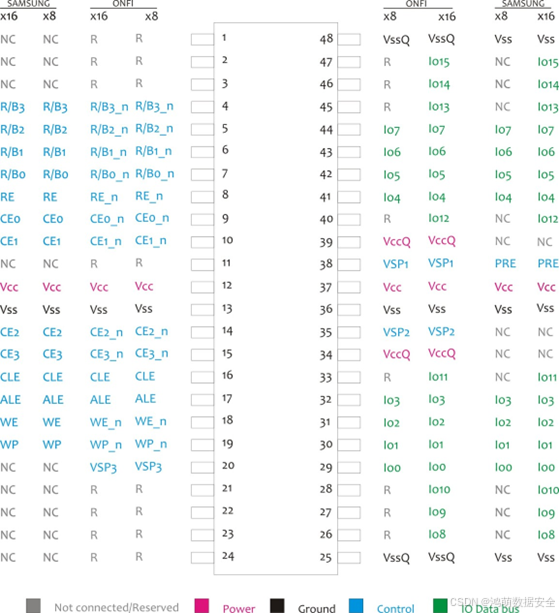Click the pin pad box beside pin 30

(x=349, y=445)
